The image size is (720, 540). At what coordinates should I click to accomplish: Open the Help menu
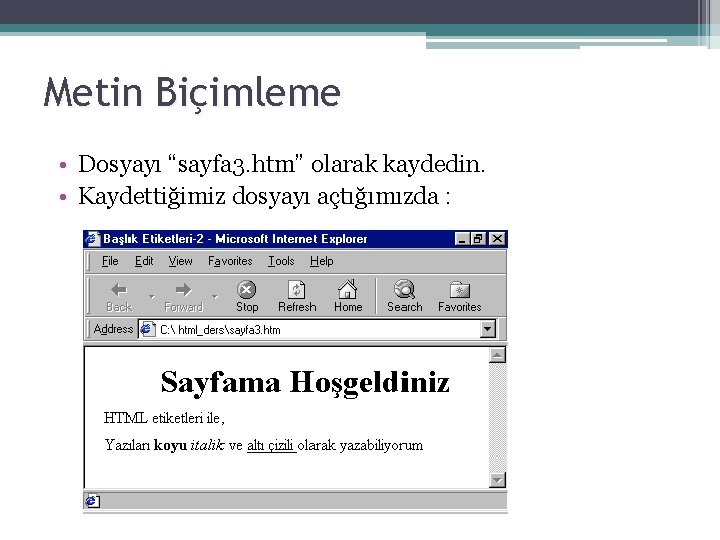coord(321,261)
